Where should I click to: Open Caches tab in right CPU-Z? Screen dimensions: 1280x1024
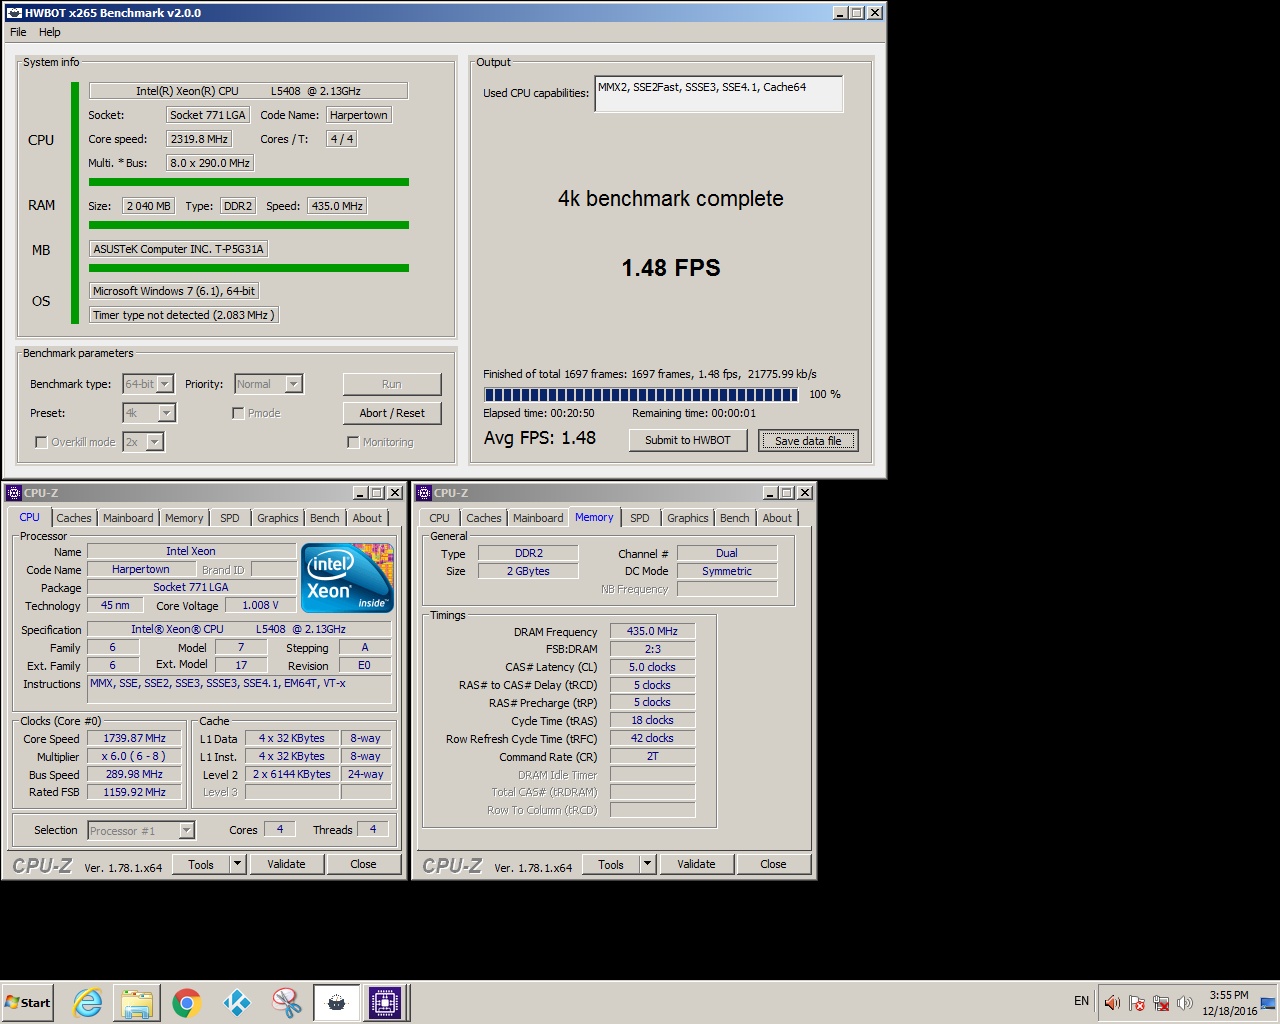click(484, 518)
